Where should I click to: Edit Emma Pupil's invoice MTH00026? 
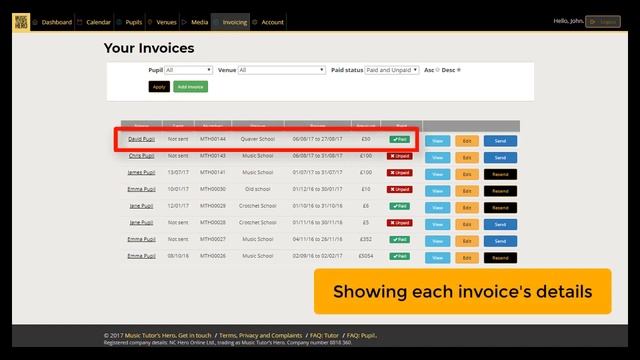[x=467, y=258]
